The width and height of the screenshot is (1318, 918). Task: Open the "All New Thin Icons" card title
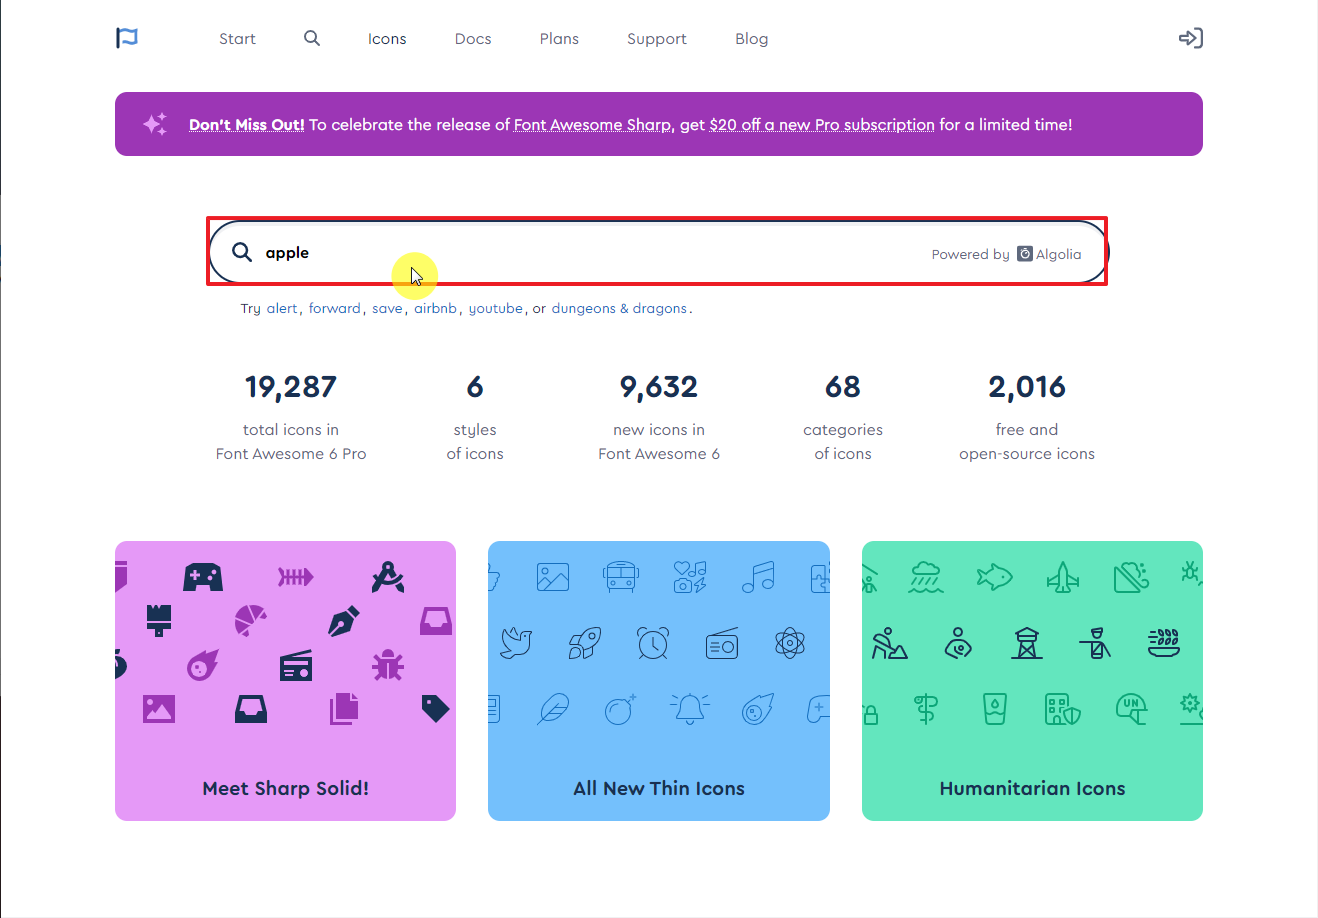click(x=659, y=788)
